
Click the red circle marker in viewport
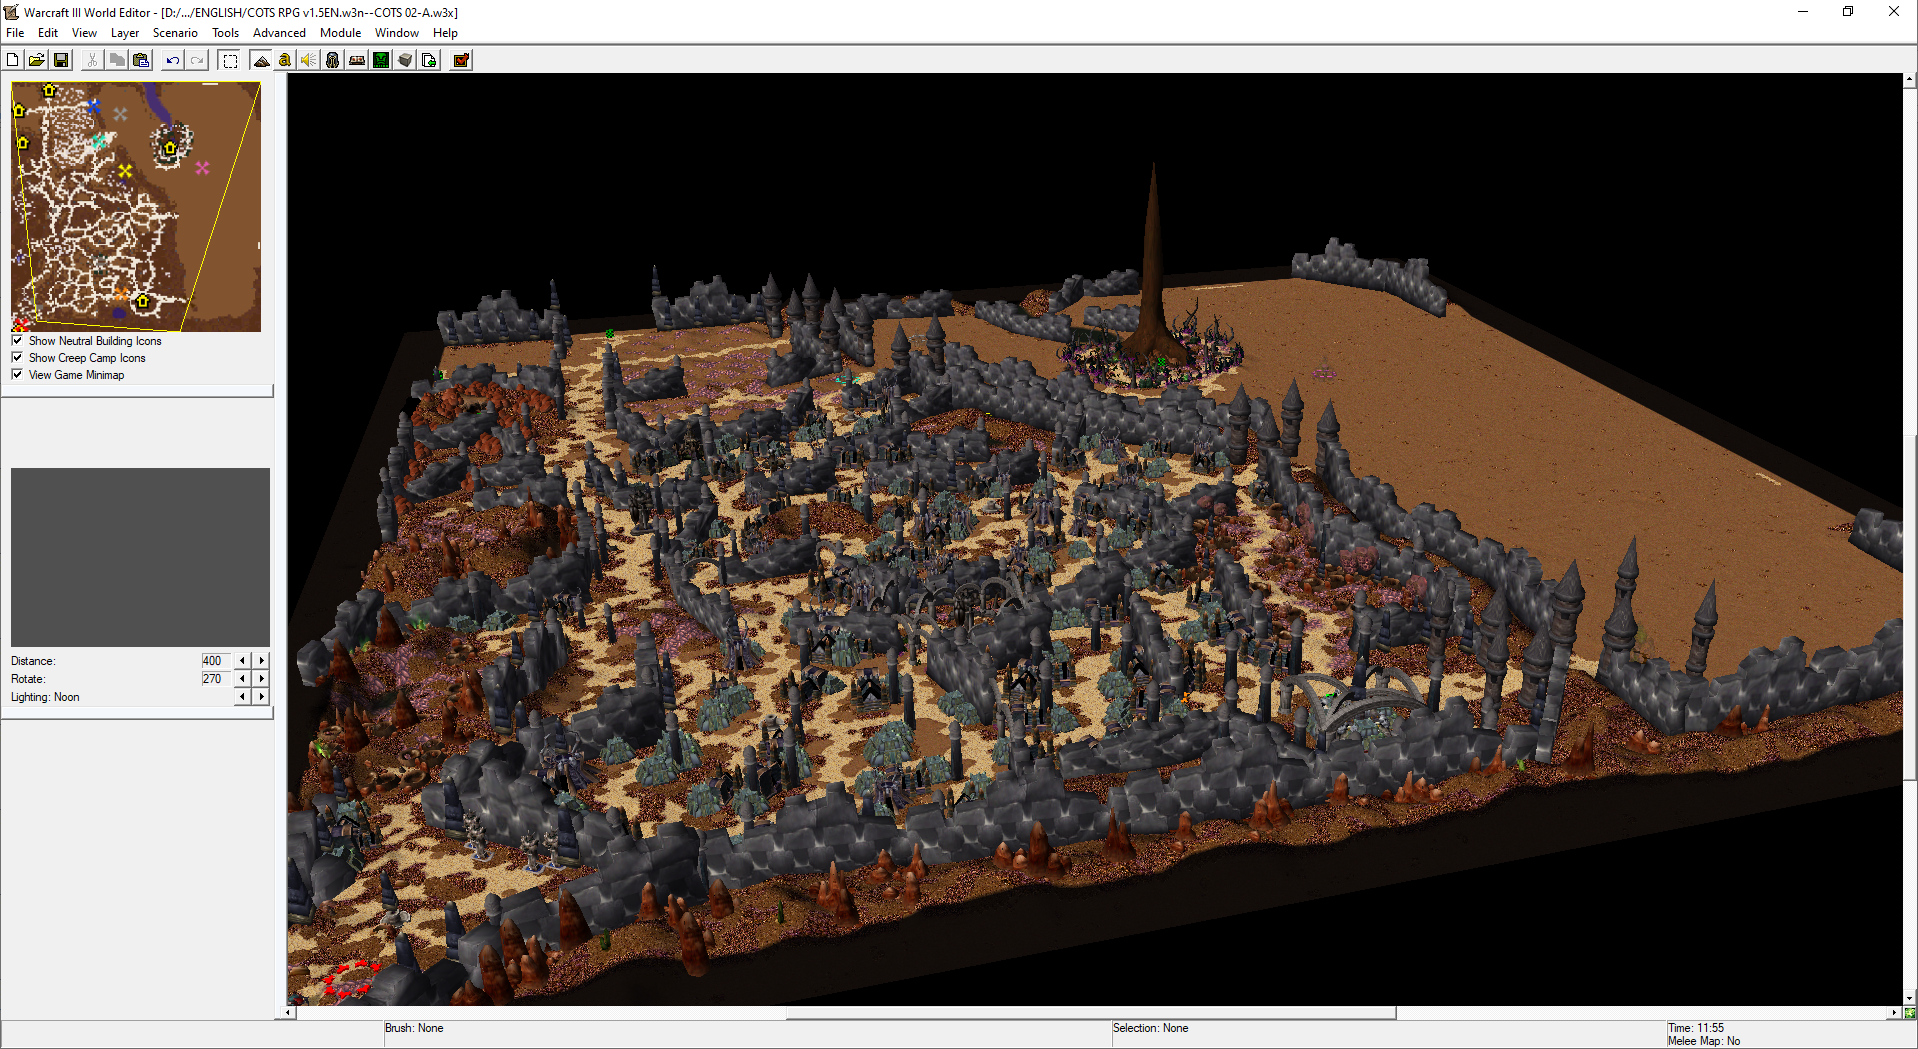(x=351, y=979)
